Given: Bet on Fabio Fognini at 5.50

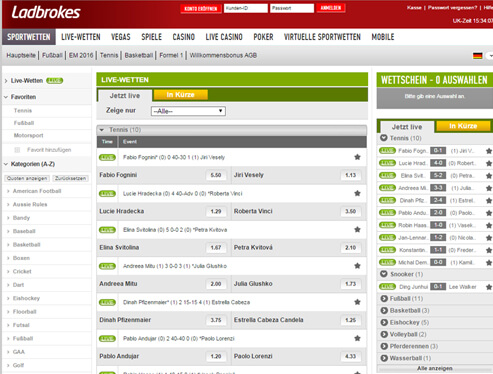Looking at the screenshot, I should pyautogui.click(x=216, y=175).
